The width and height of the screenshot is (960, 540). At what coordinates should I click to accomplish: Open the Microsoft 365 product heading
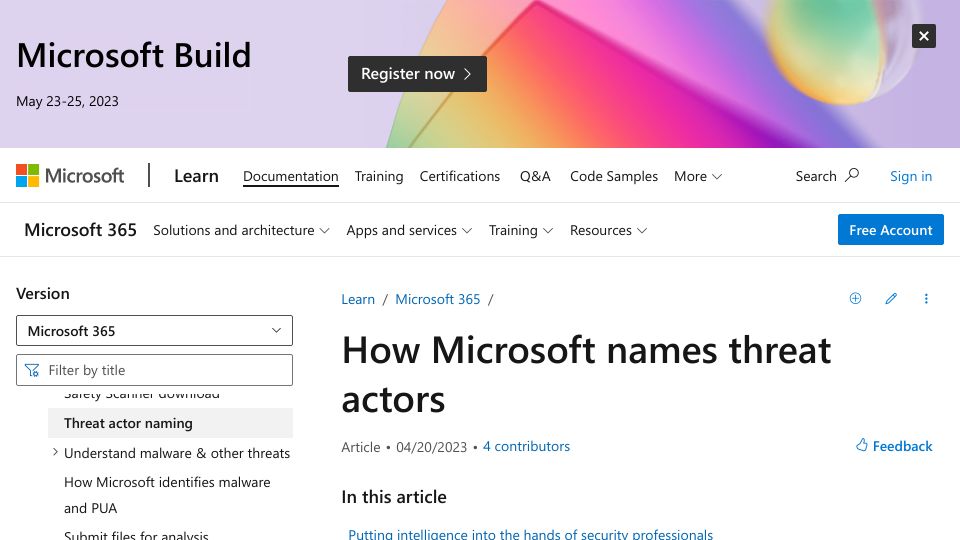(80, 230)
